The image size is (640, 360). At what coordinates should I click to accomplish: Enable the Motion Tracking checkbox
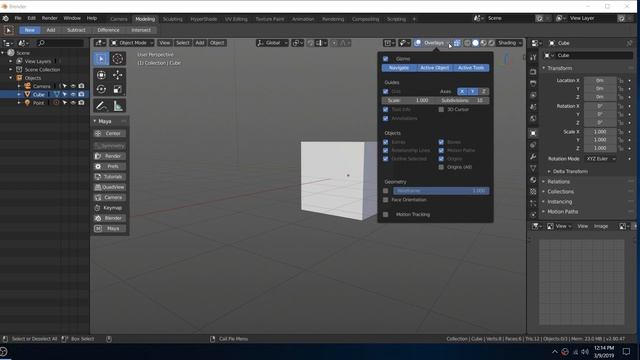pyautogui.click(x=386, y=214)
